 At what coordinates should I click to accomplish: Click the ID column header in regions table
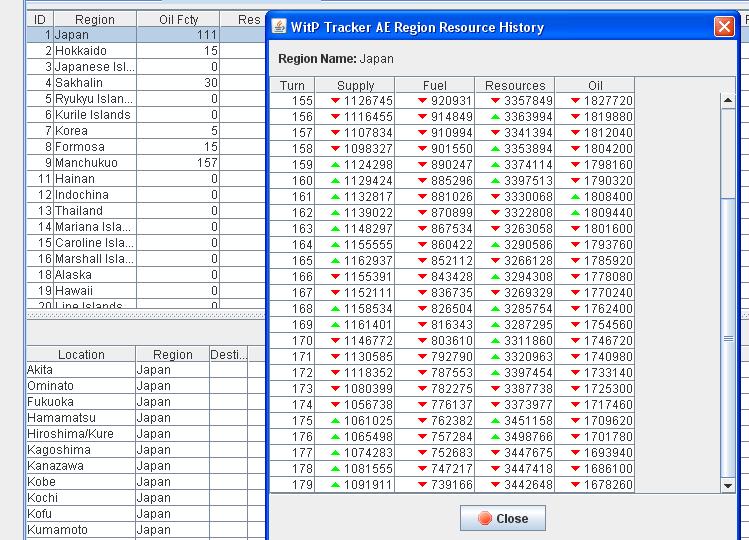coord(40,19)
